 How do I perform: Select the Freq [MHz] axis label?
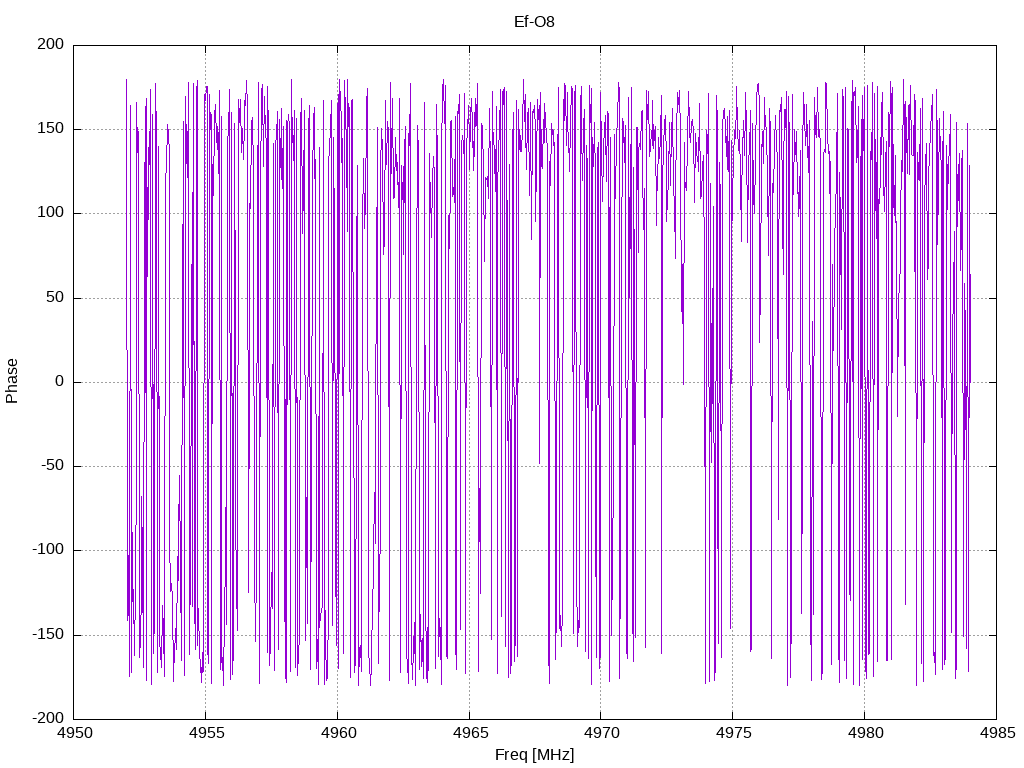pyautogui.click(x=534, y=755)
